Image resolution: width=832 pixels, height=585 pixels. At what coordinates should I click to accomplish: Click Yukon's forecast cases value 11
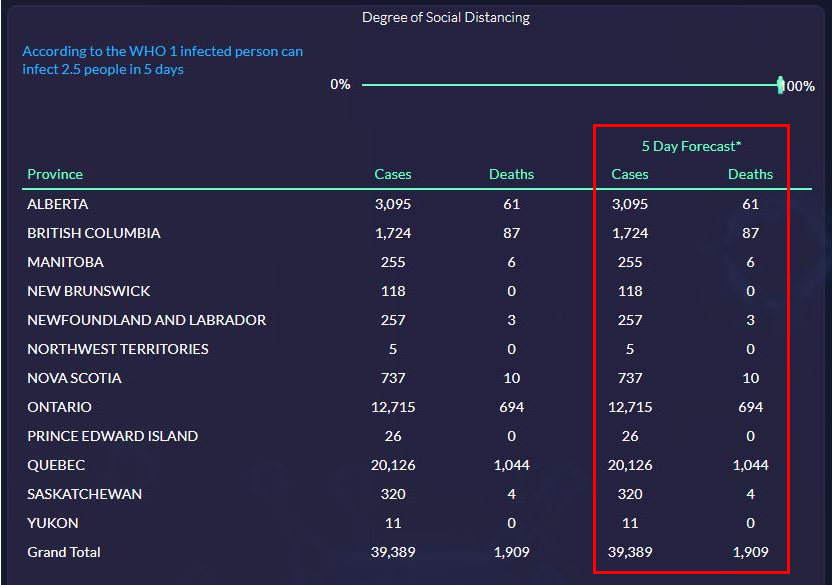pyautogui.click(x=630, y=523)
